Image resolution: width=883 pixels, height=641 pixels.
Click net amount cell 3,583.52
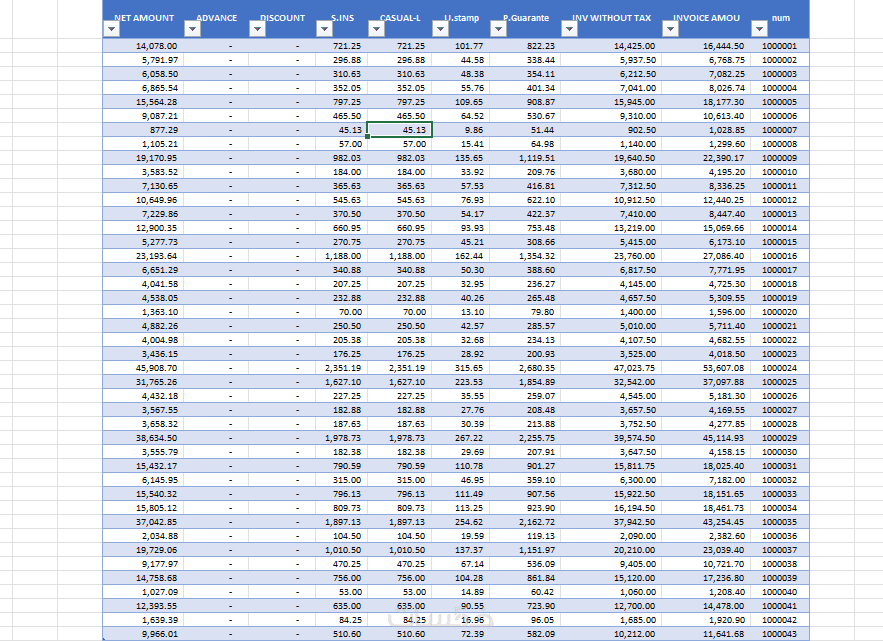(x=144, y=172)
